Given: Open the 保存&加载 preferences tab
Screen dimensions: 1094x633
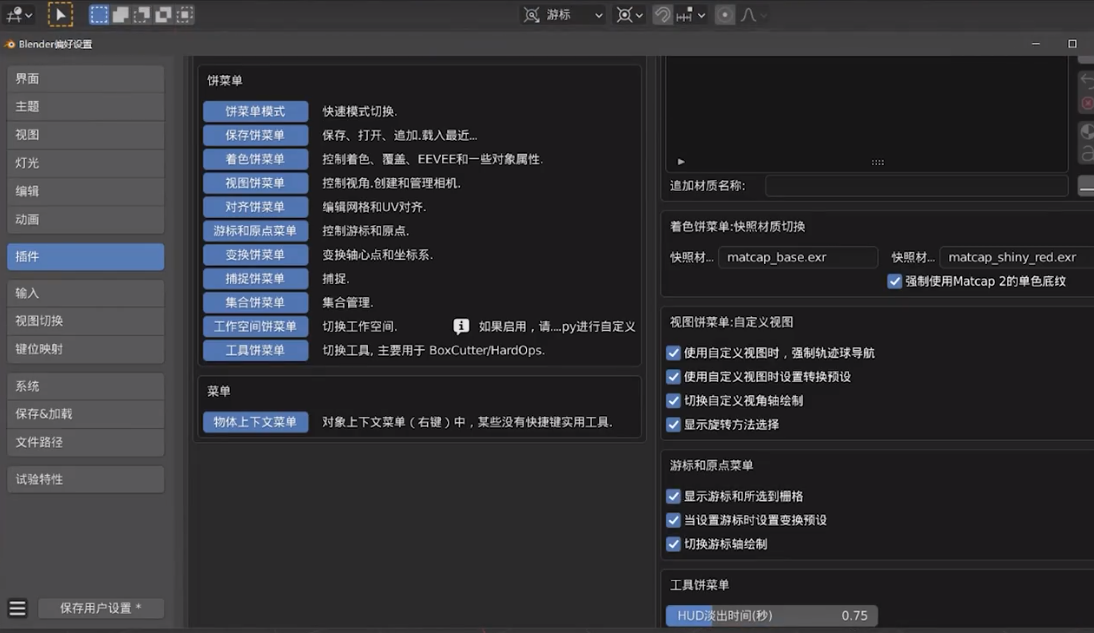Looking at the screenshot, I should [86, 414].
